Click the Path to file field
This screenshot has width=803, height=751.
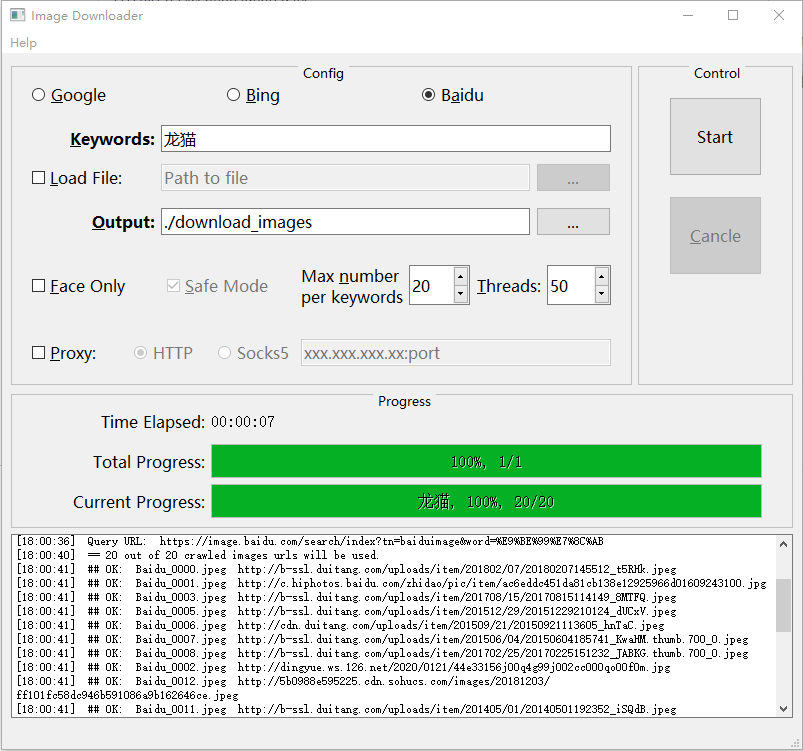pyautogui.click(x=345, y=178)
